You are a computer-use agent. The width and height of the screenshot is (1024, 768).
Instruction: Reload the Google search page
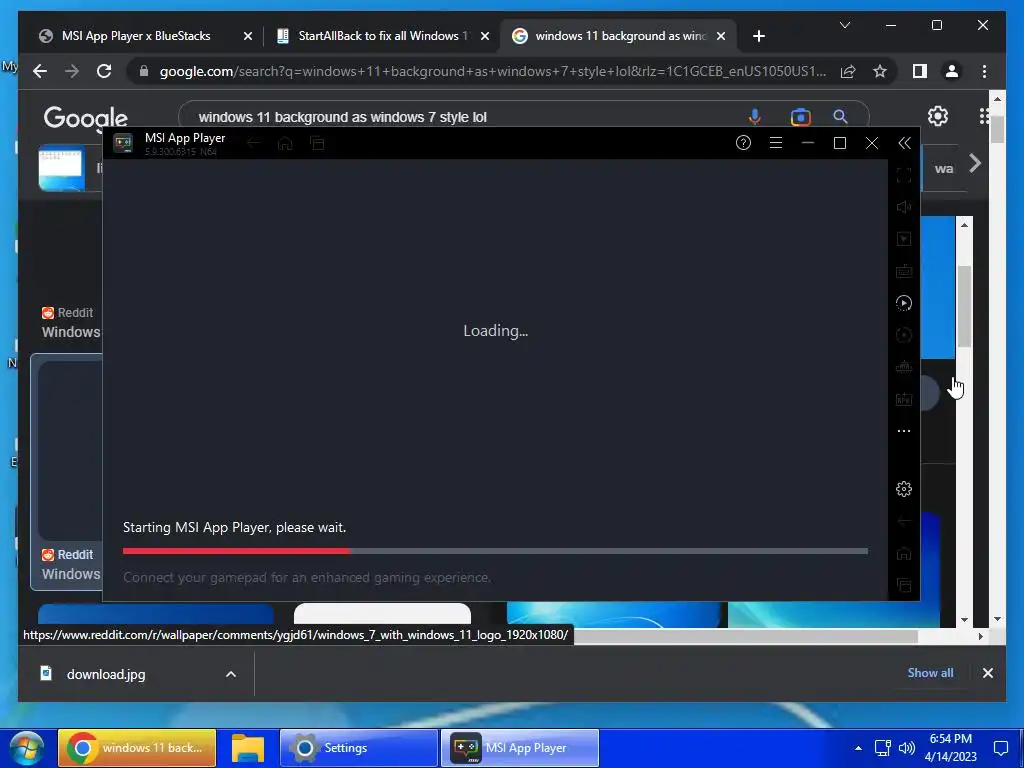pos(104,71)
